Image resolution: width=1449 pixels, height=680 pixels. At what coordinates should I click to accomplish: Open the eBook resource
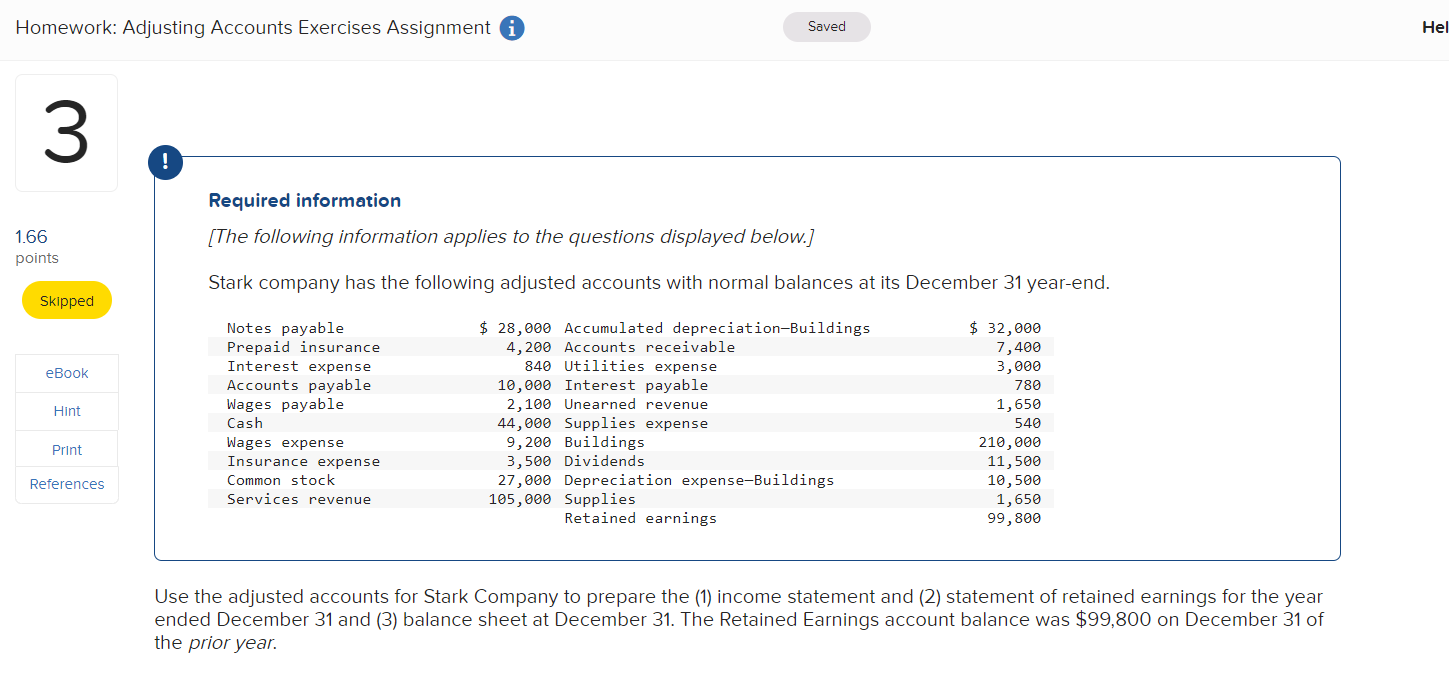[x=66, y=372]
